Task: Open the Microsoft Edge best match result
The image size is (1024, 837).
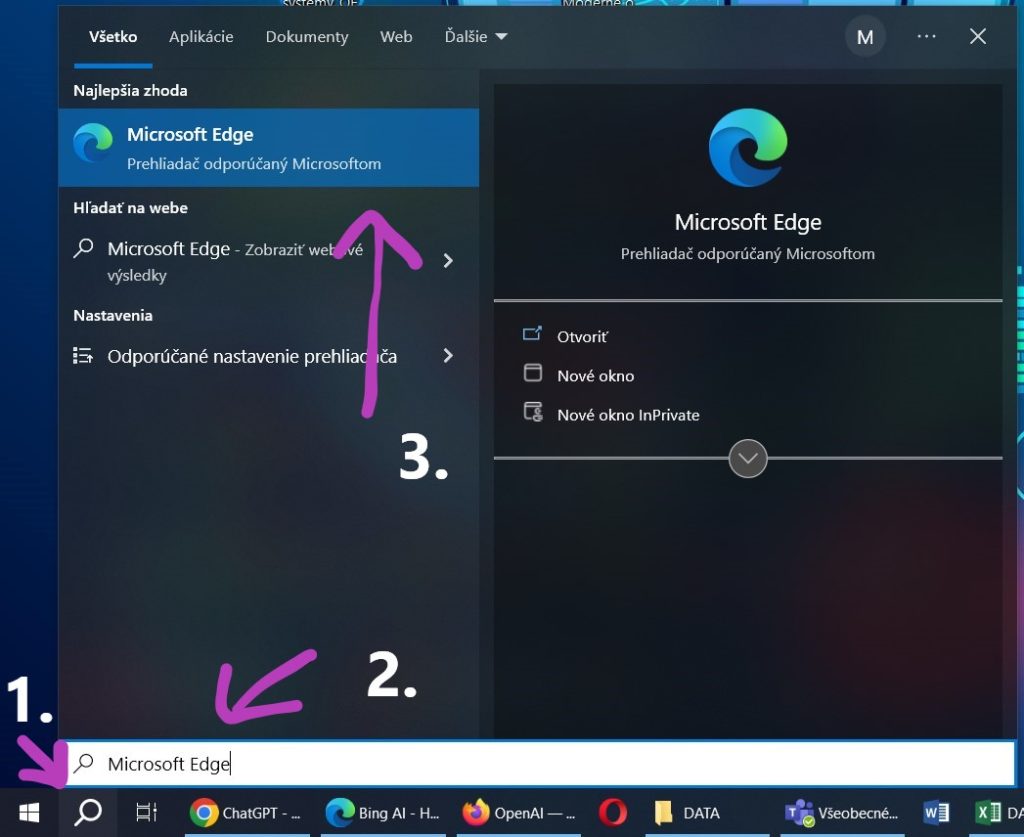Action: coord(268,148)
